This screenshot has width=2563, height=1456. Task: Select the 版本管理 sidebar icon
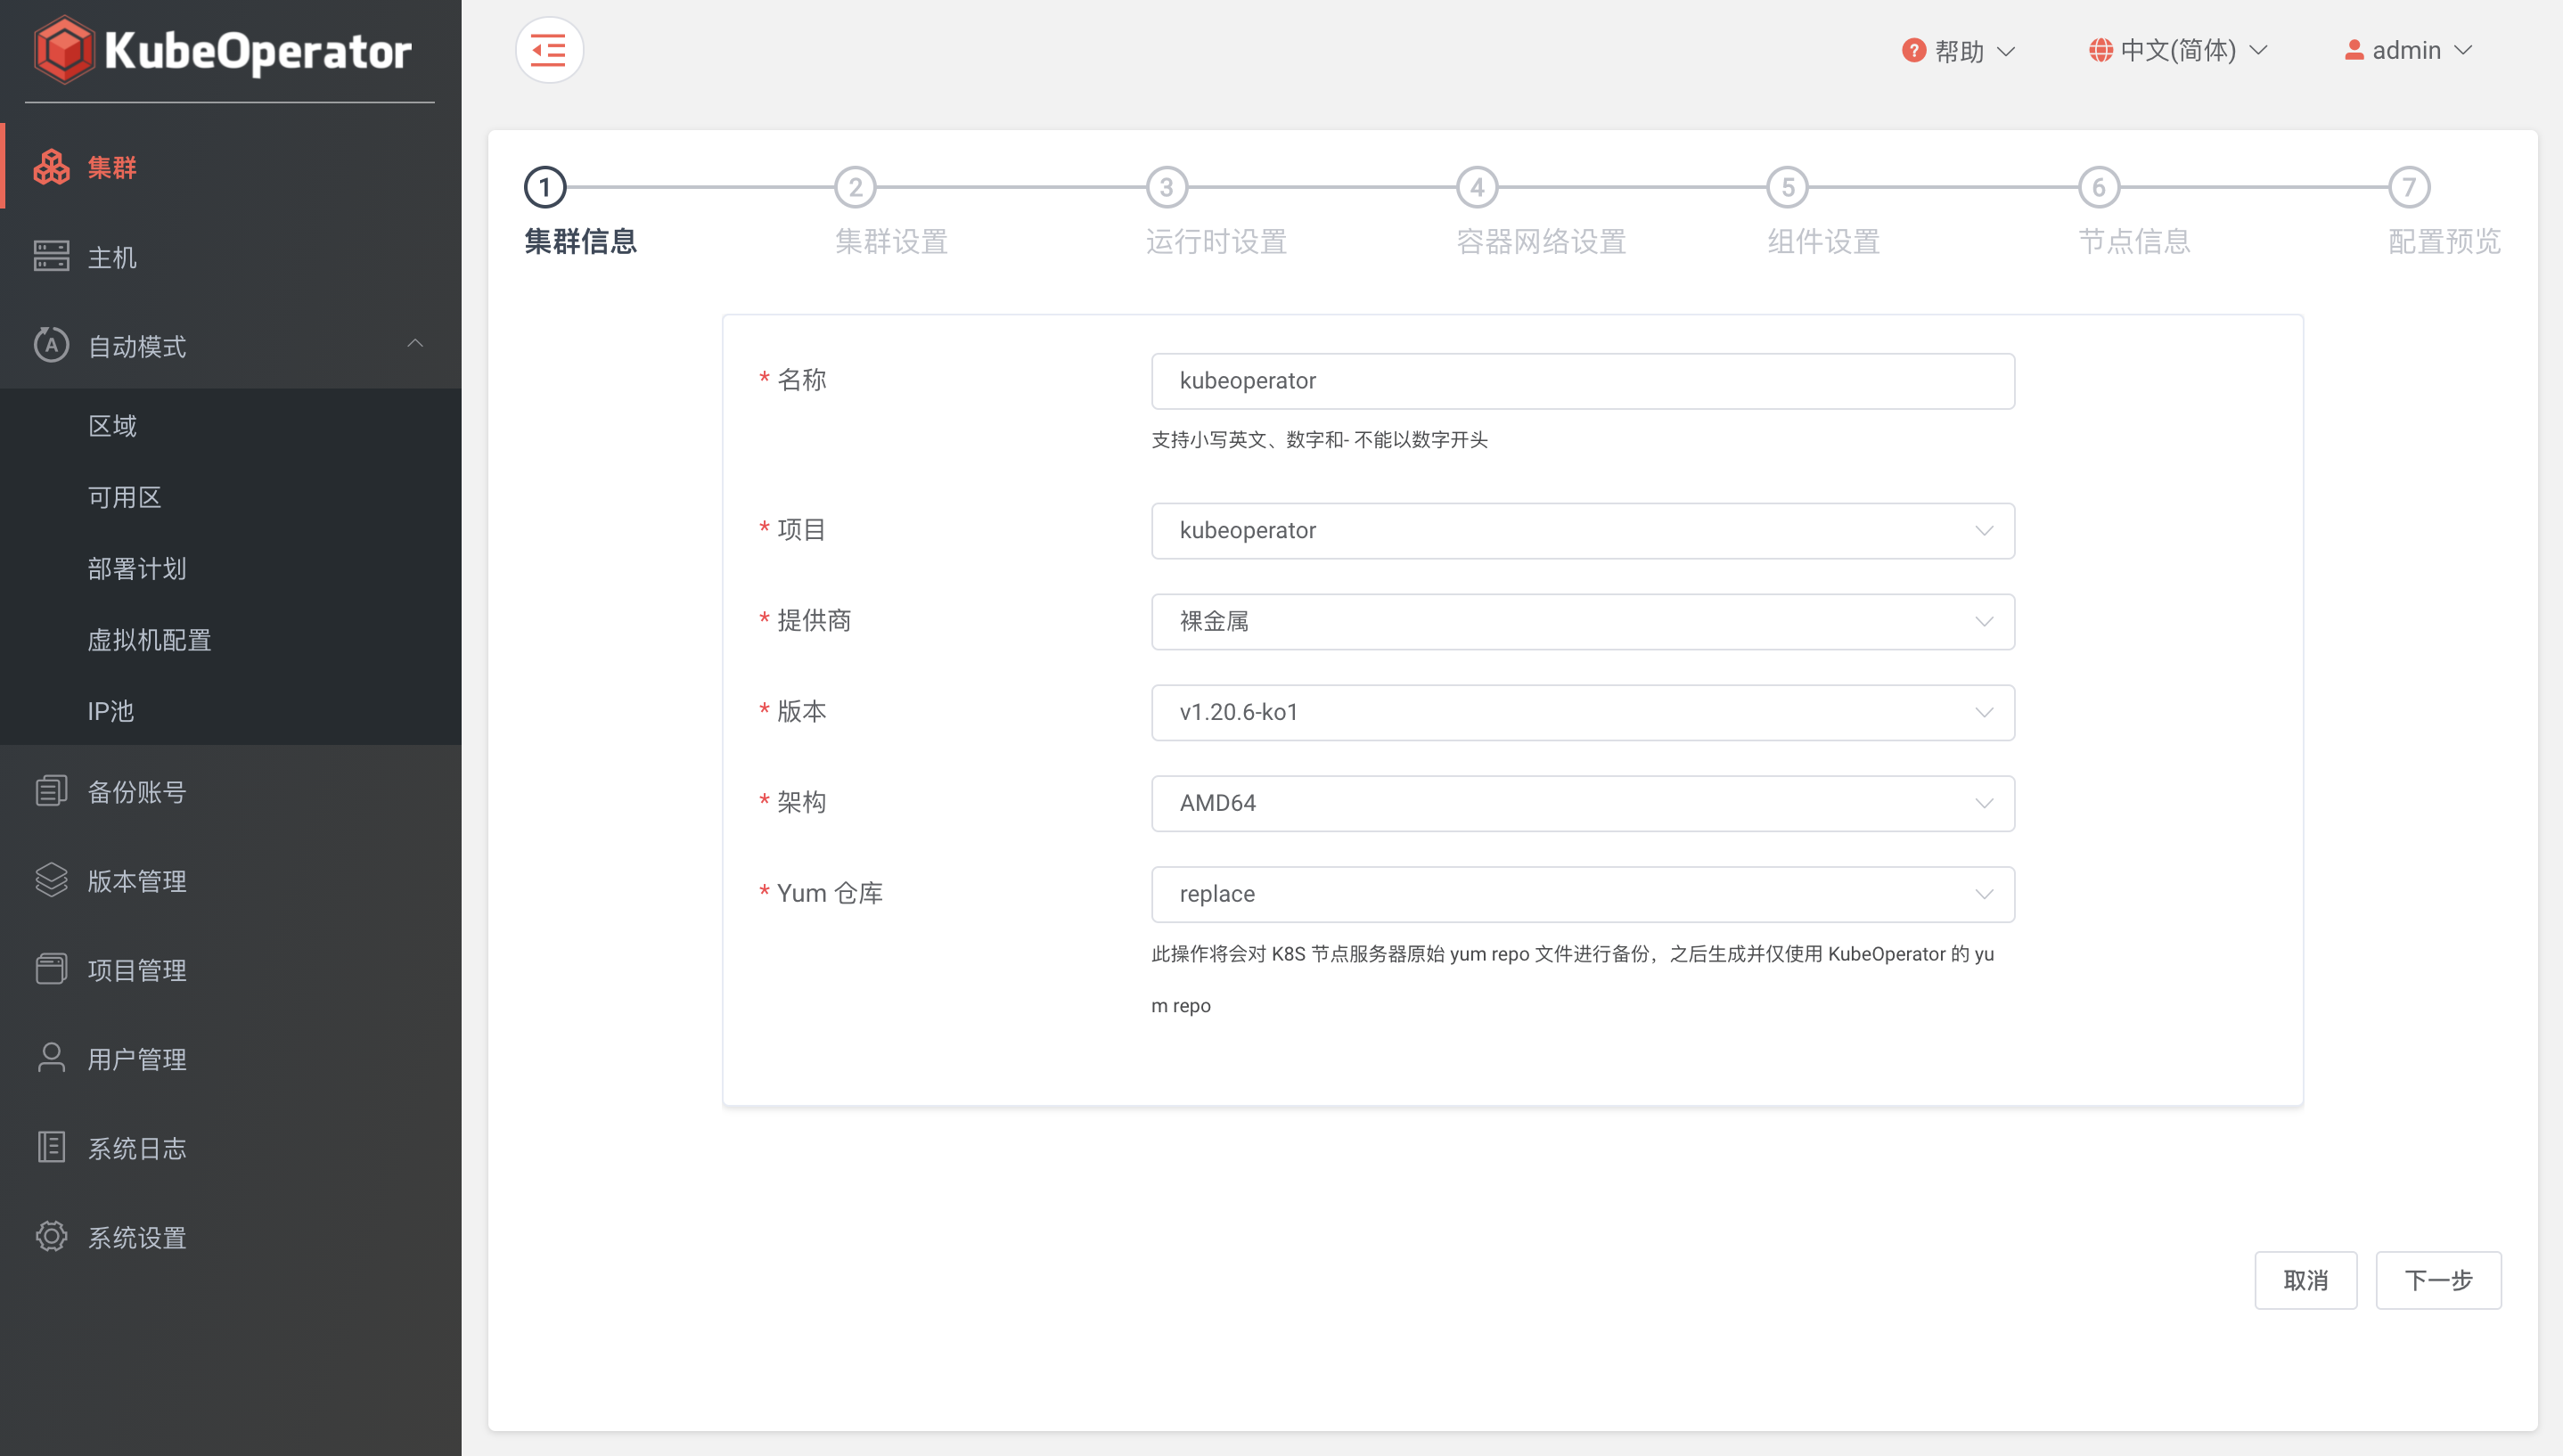tap(52, 880)
